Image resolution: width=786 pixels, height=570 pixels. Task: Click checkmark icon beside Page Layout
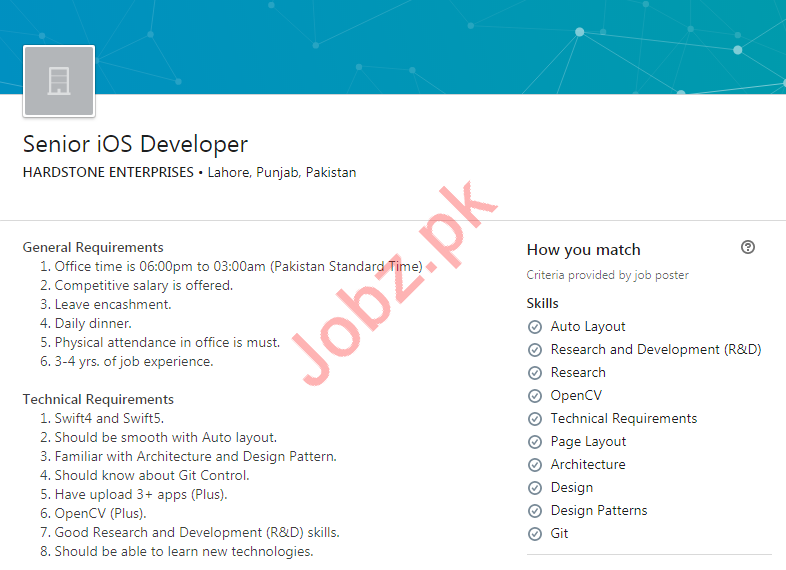click(x=534, y=442)
